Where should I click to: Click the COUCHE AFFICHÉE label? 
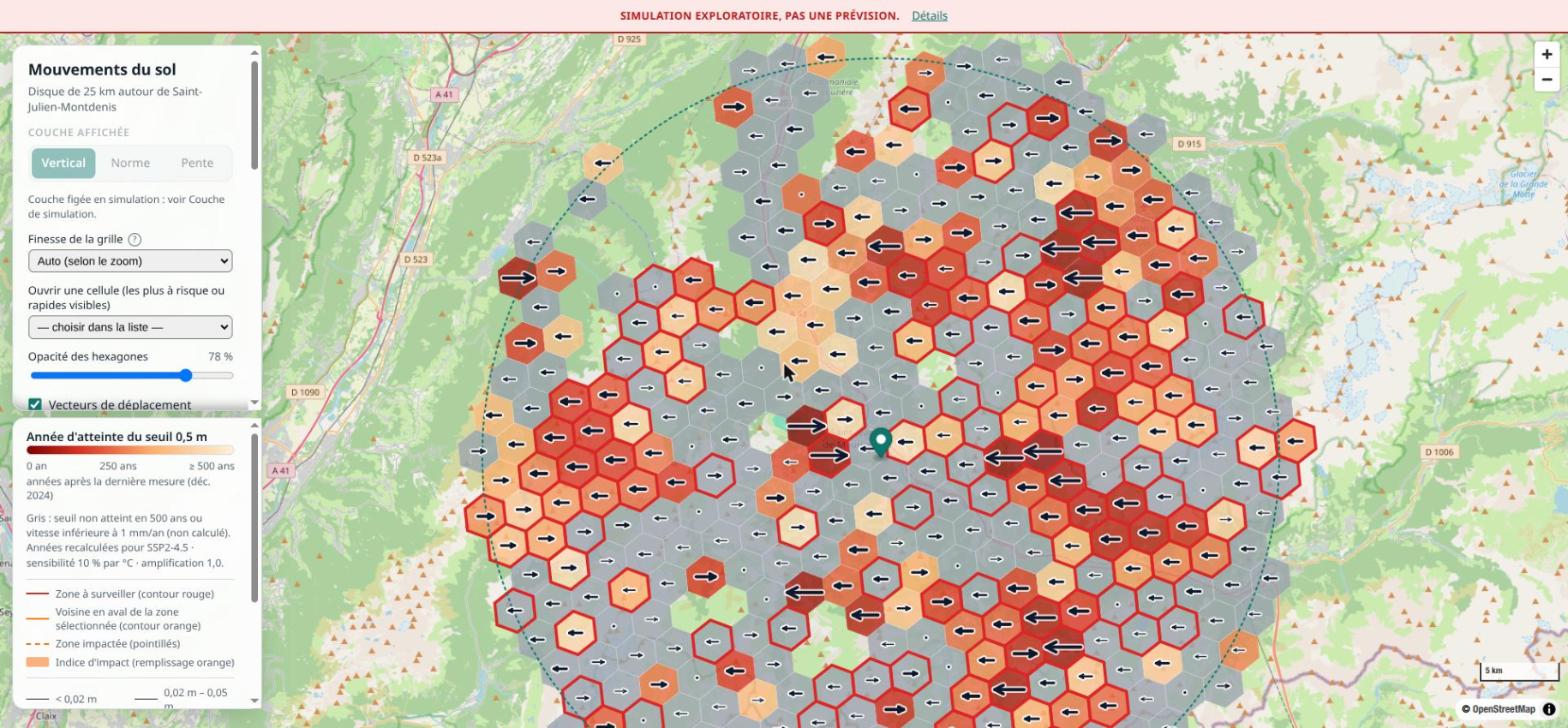(79, 133)
